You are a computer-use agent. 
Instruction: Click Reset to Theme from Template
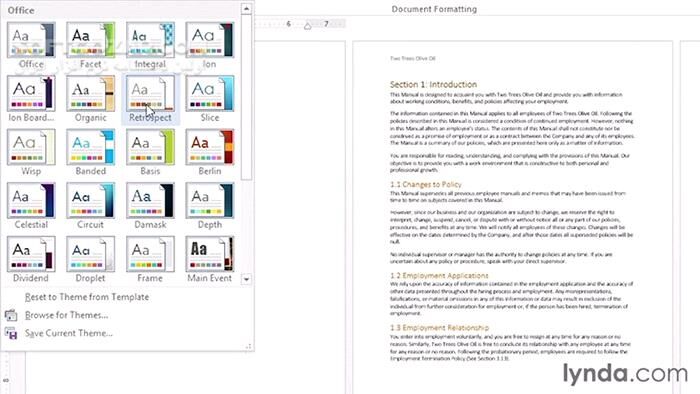87,297
